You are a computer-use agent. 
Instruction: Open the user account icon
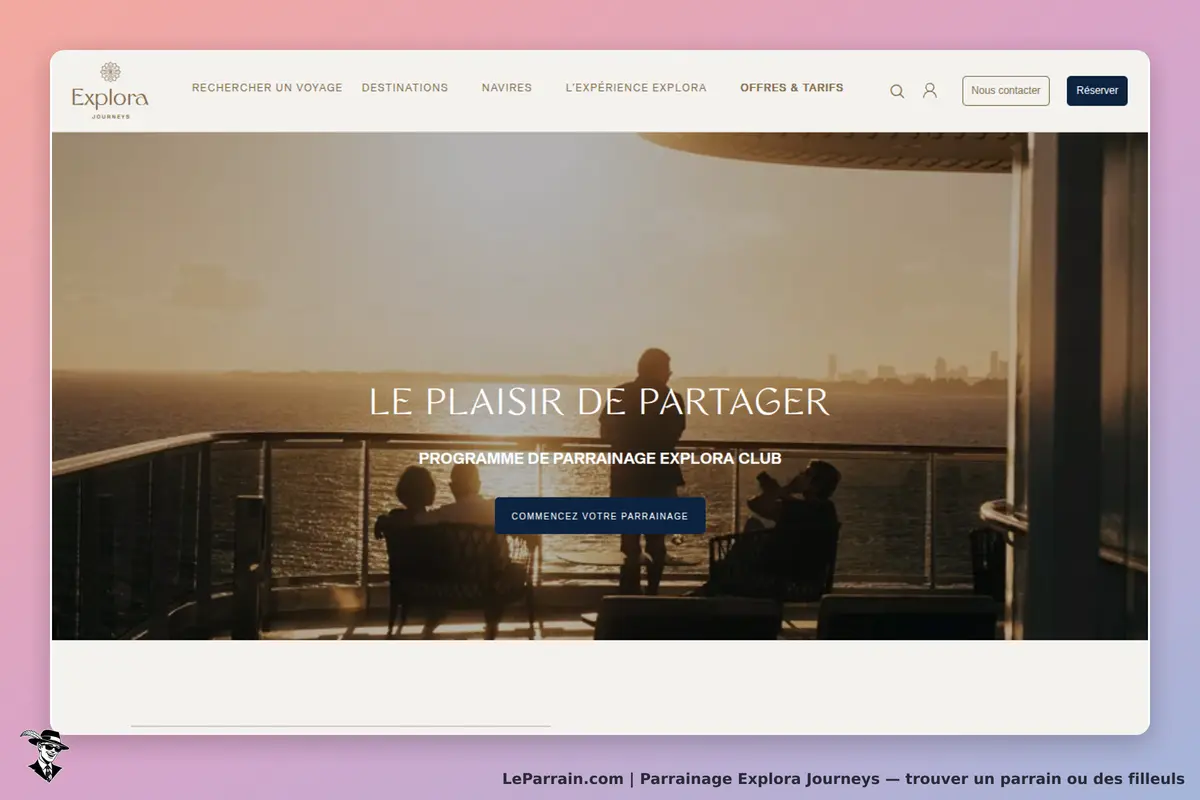[x=930, y=91]
